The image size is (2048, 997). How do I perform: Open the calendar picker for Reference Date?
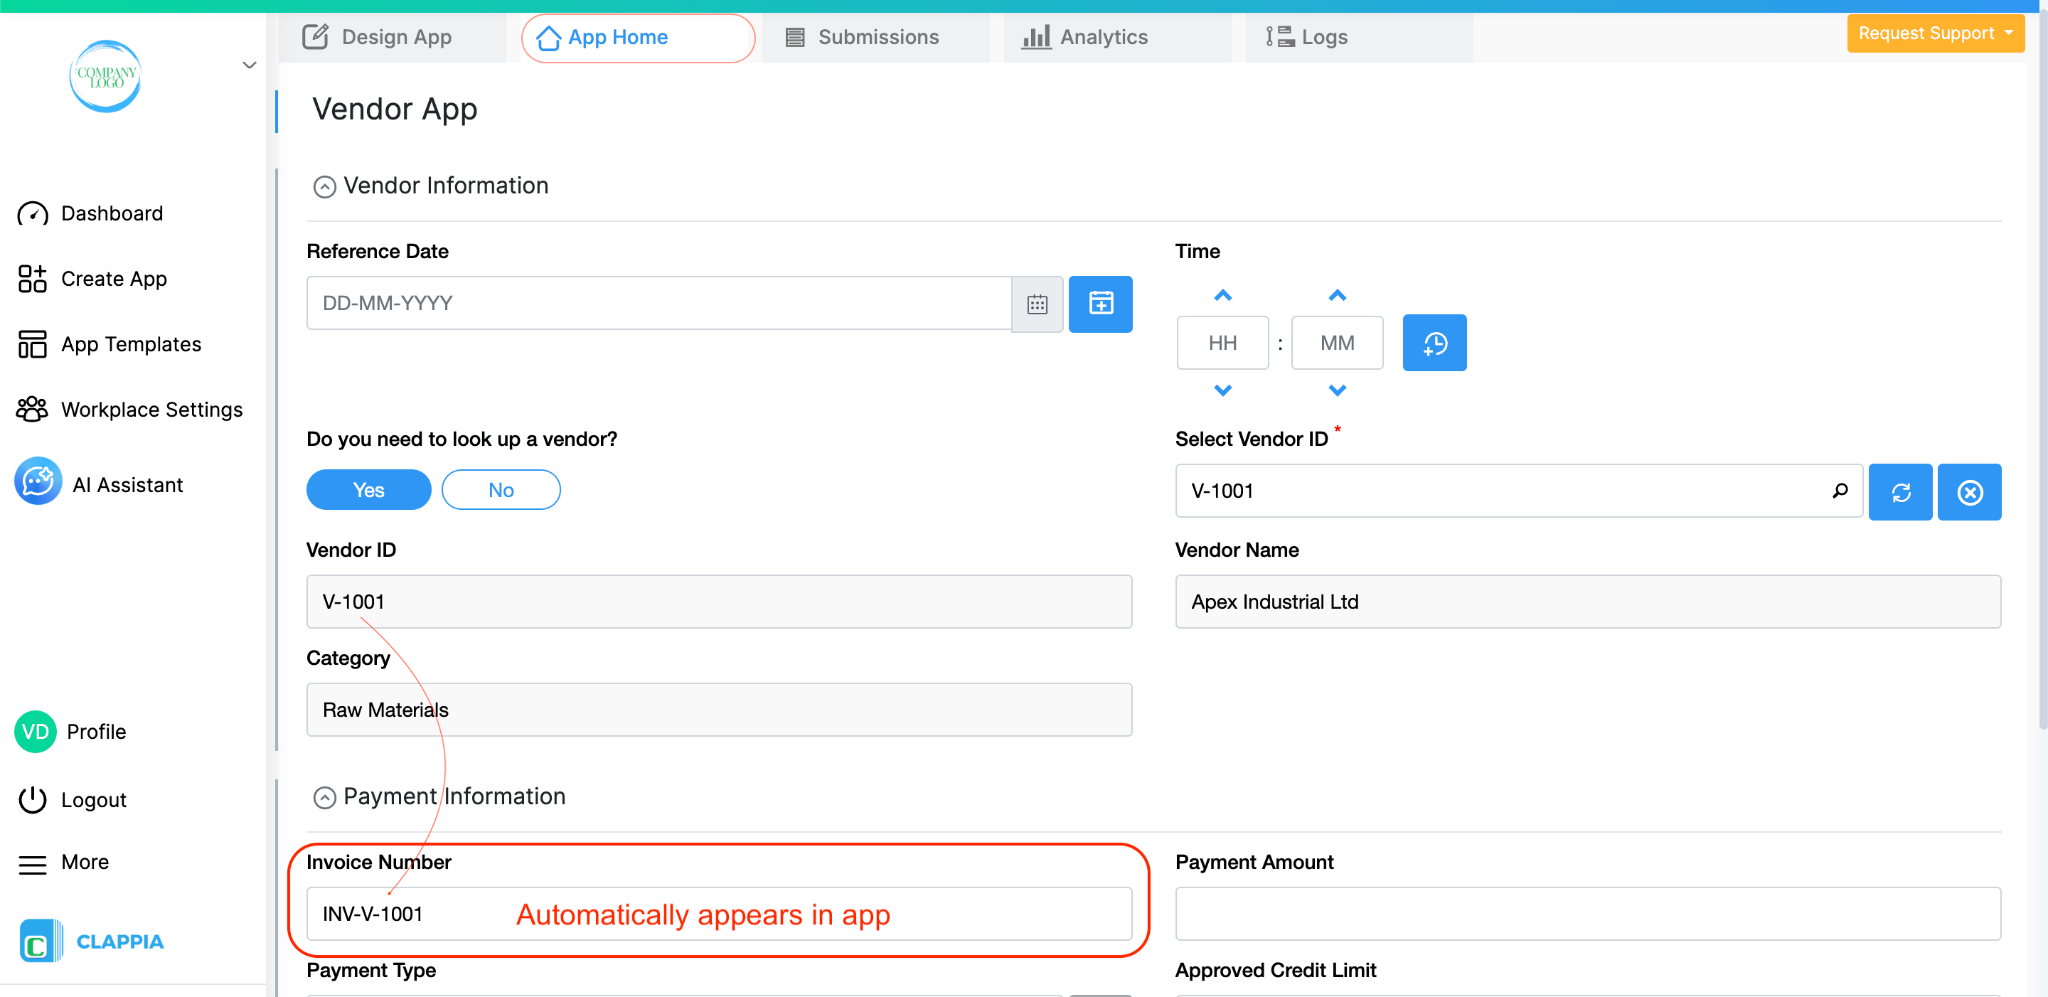point(1037,303)
